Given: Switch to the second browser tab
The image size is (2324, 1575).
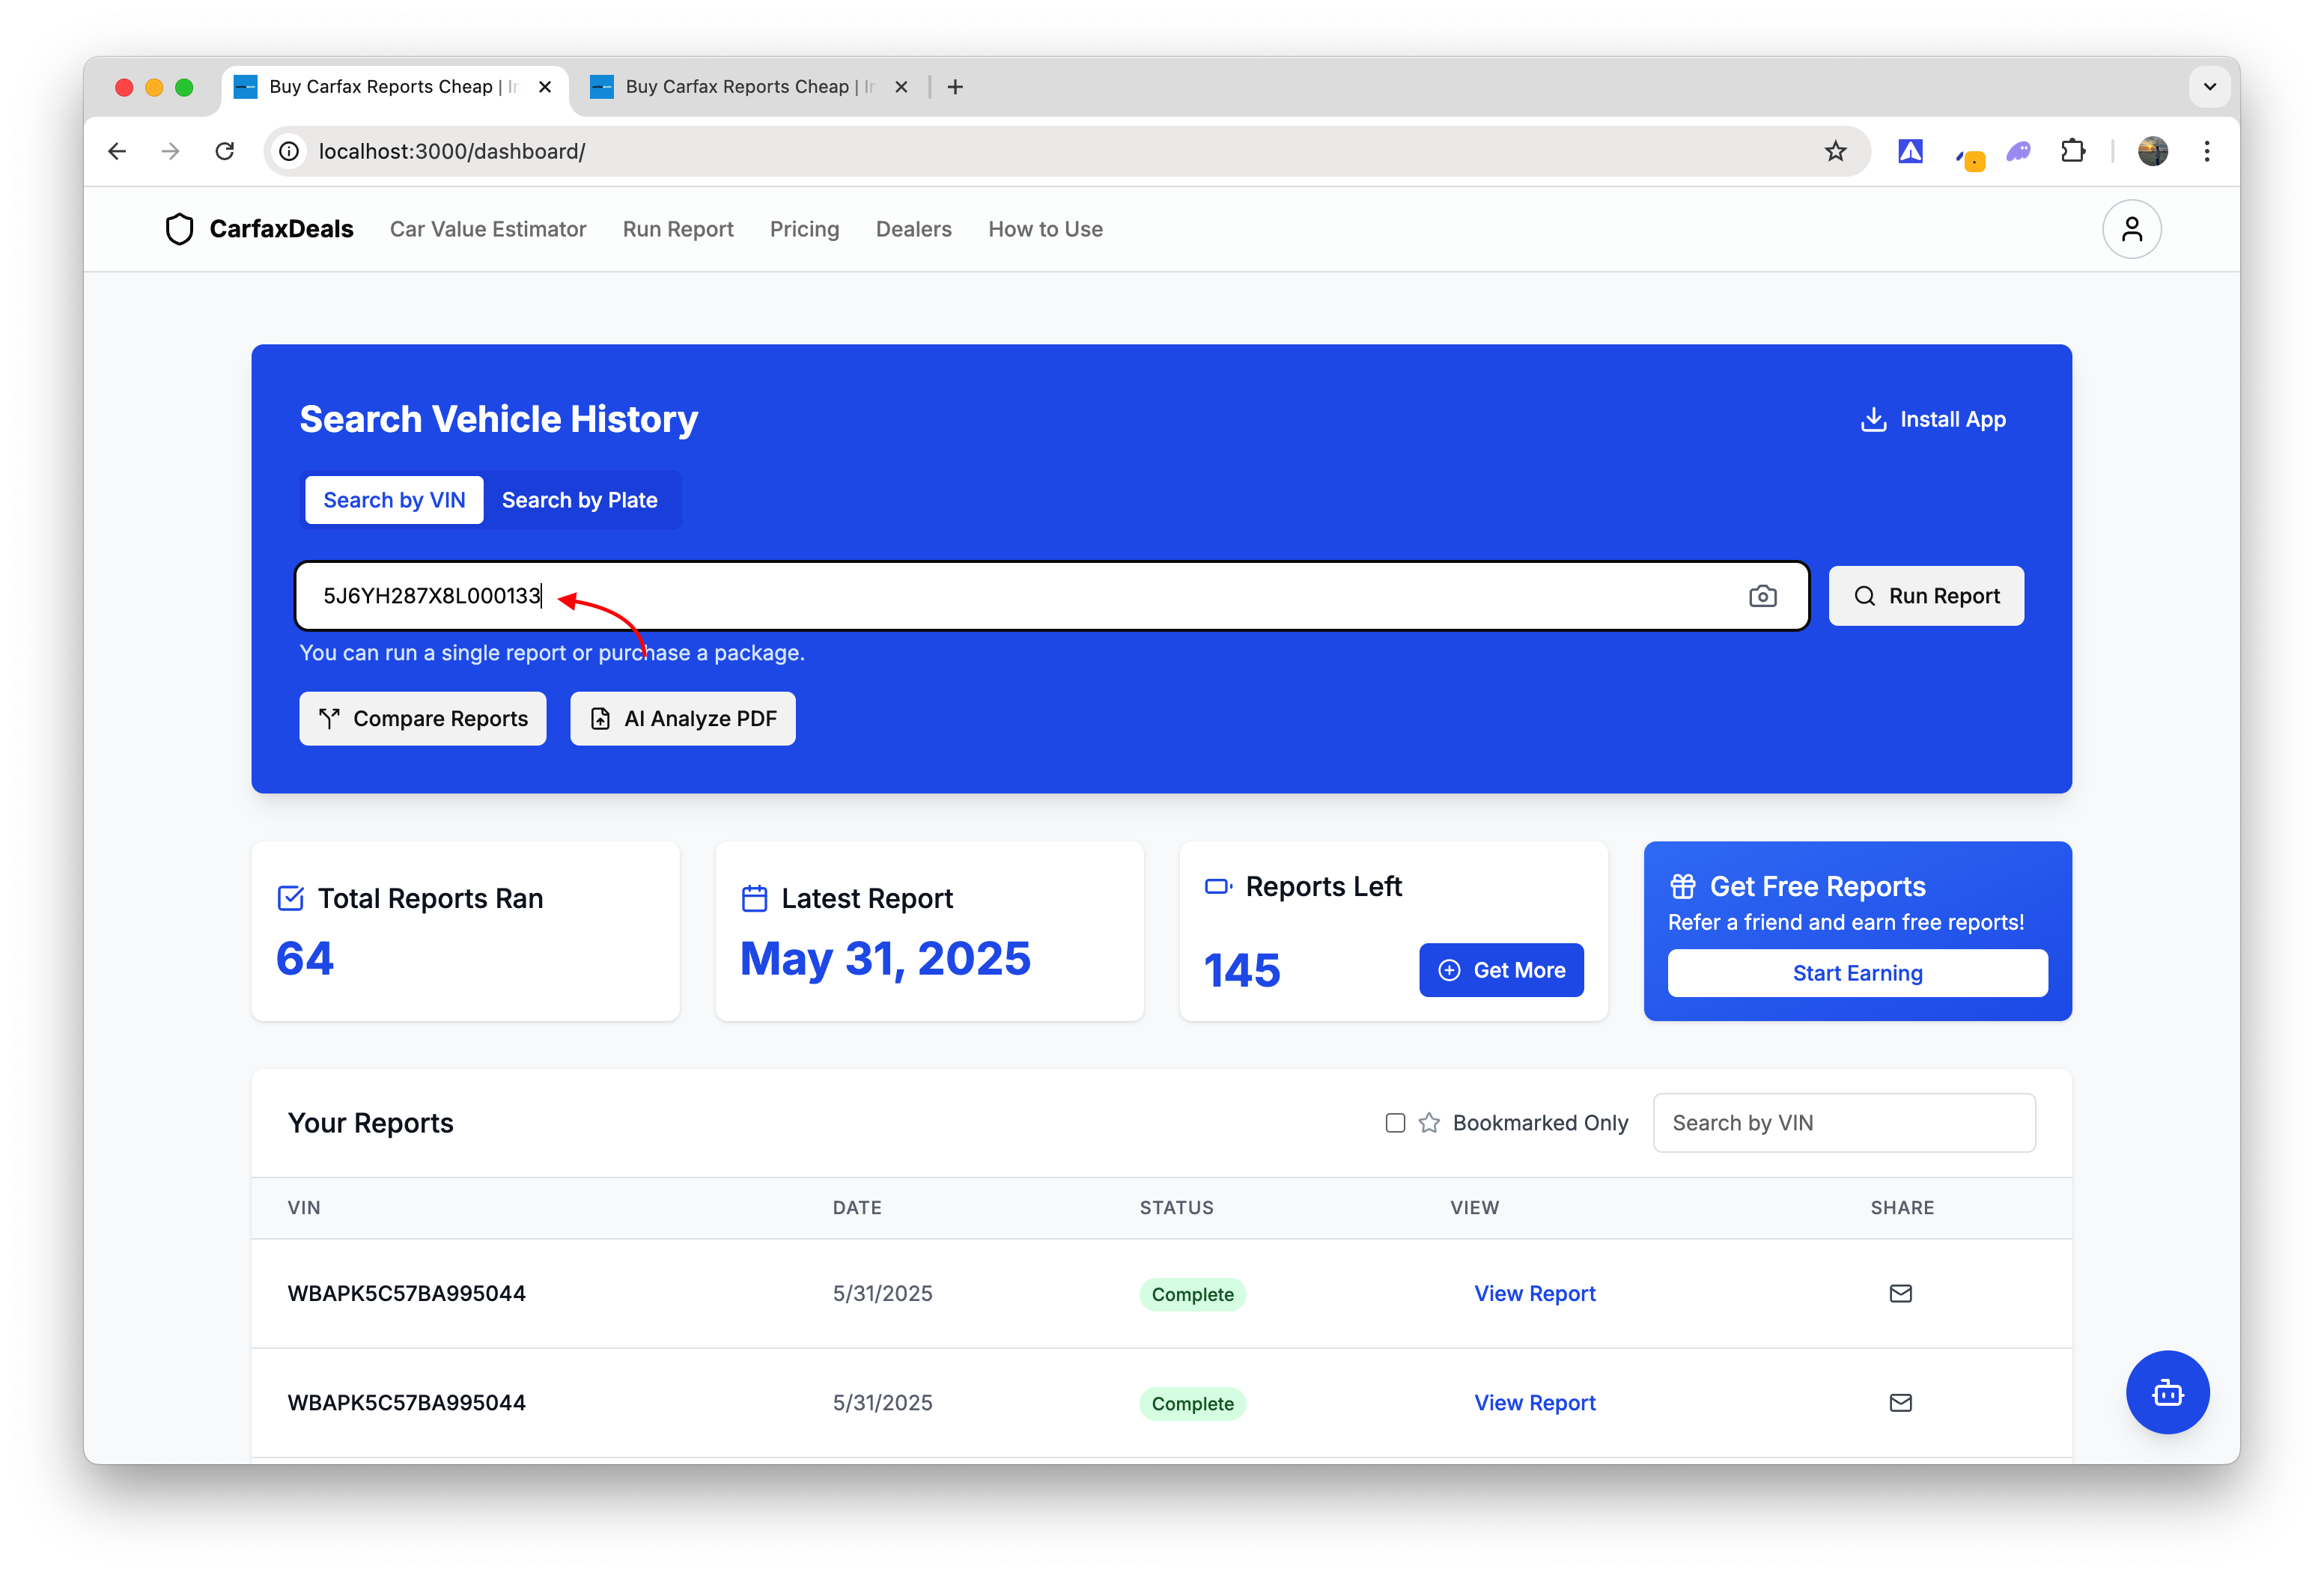Looking at the screenshot, I should (x=750, y=87).
